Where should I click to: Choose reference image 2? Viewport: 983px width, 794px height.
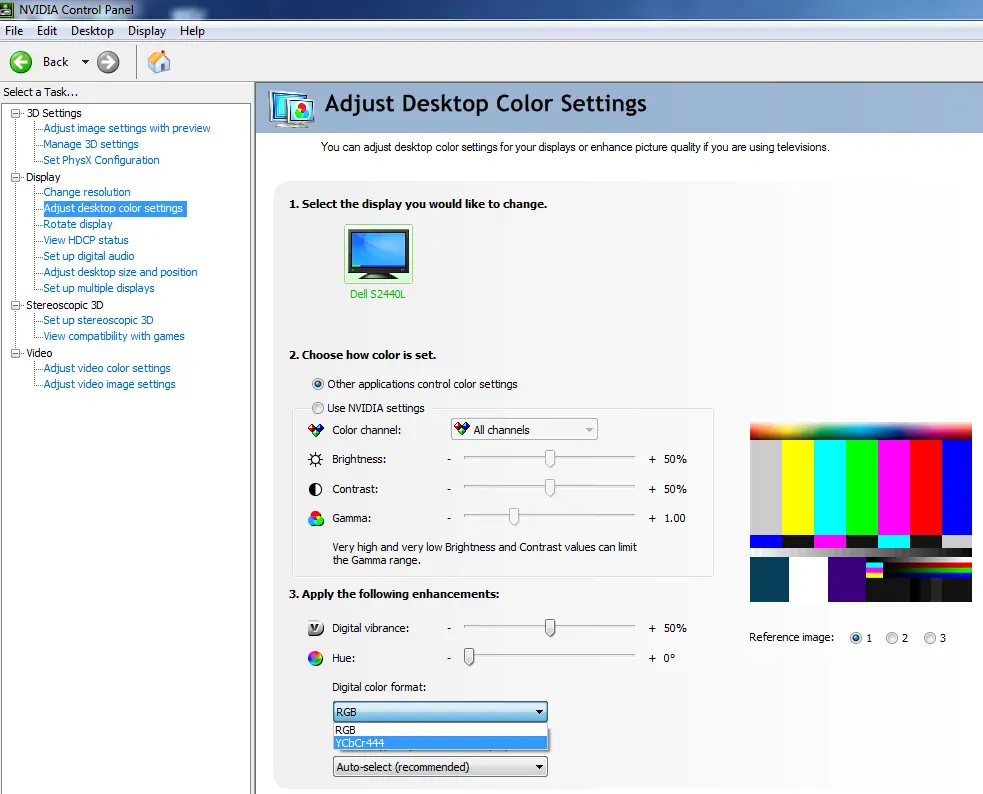tap(892, 638)
